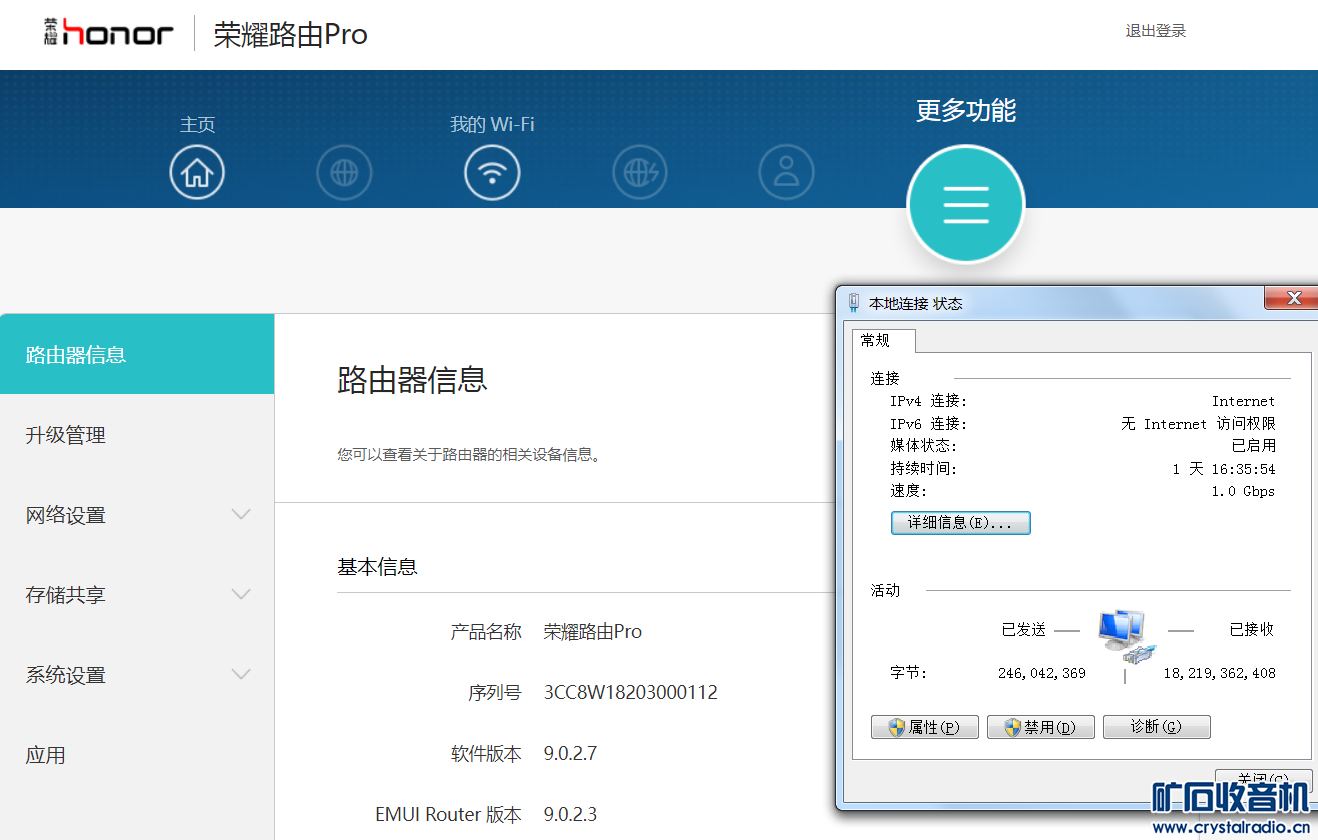
Task: Click serial number 3CC8W18203000112
Action: (x=630, y=692)
